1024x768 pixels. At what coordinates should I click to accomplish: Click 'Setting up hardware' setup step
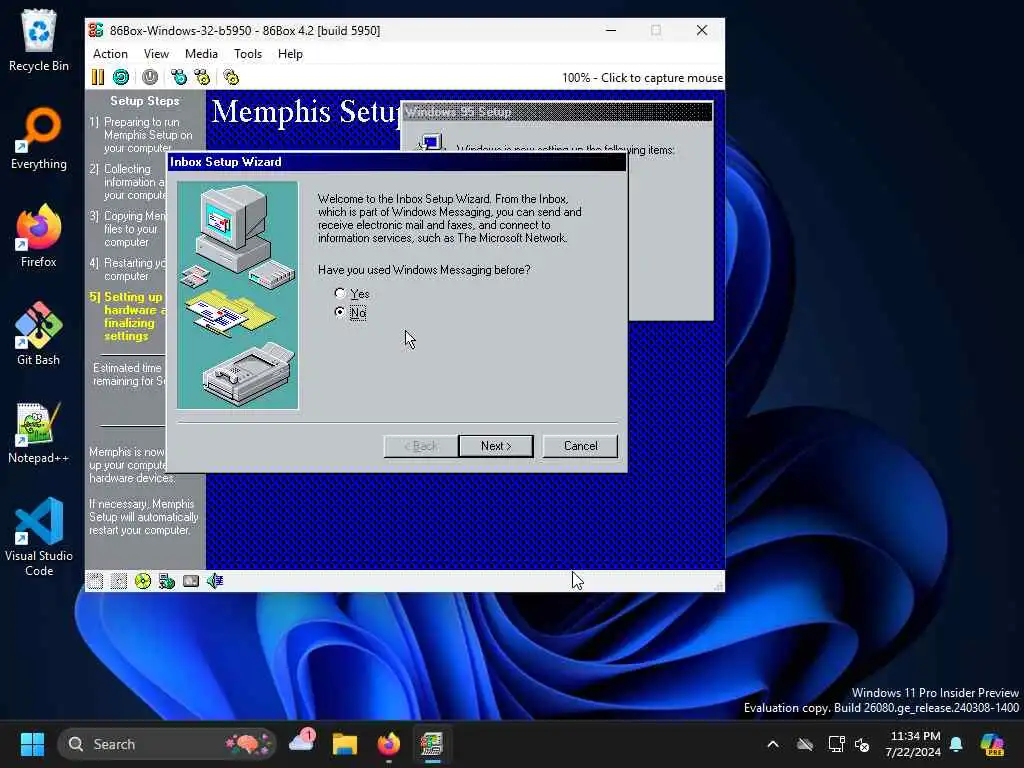click(x=127, y=316)
